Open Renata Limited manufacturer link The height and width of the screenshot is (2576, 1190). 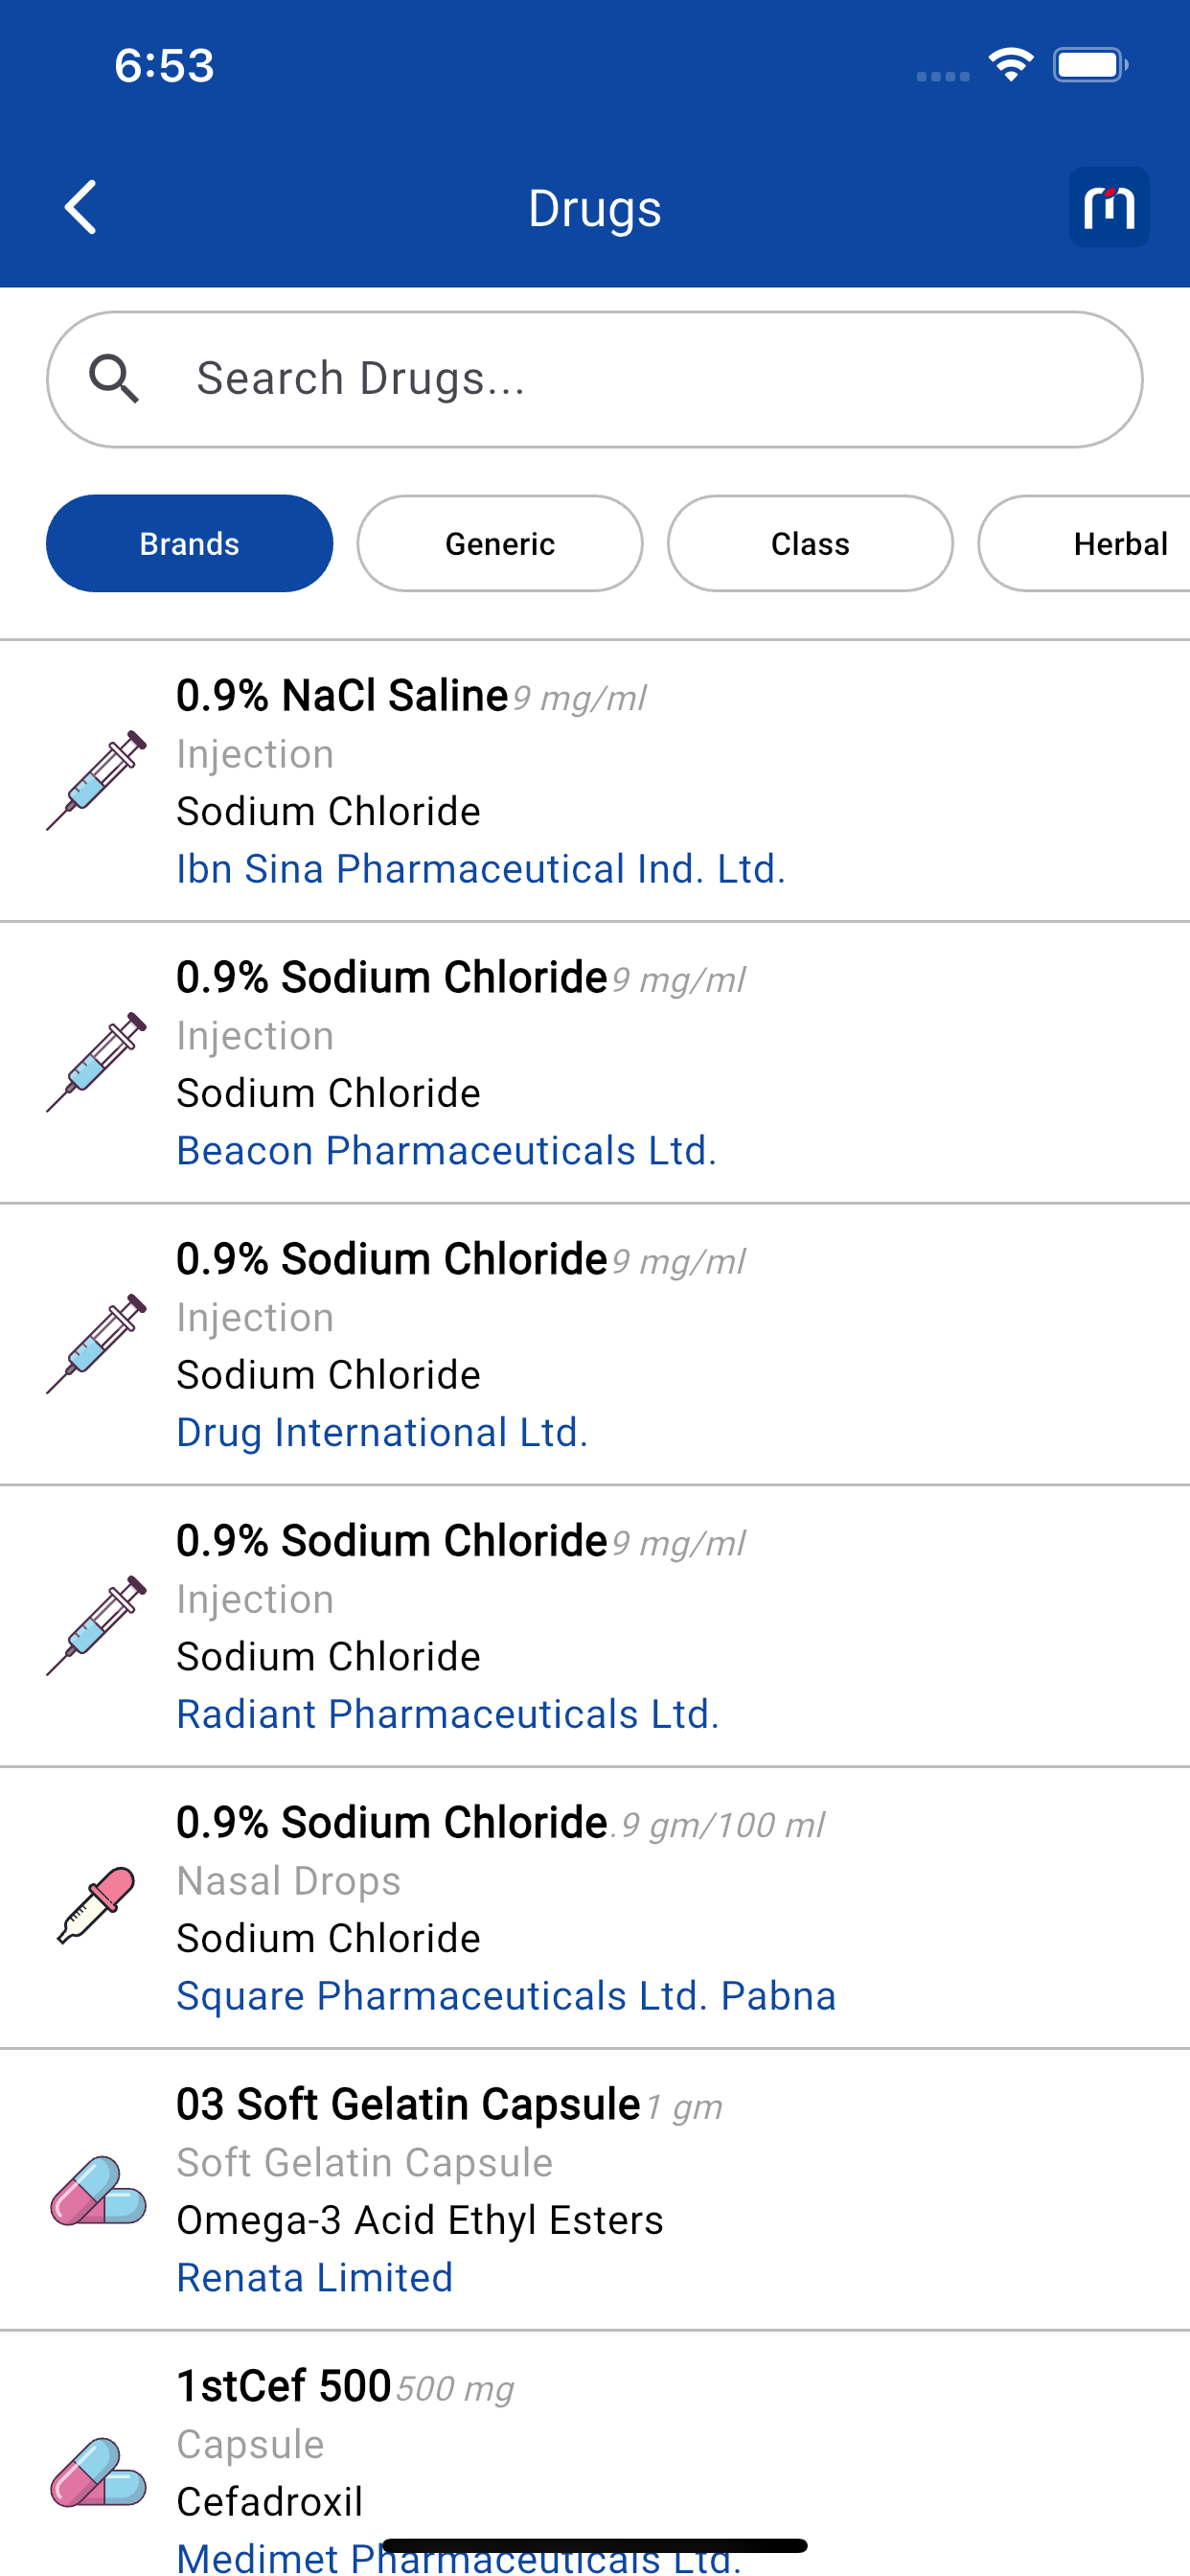coord(315,2278)
